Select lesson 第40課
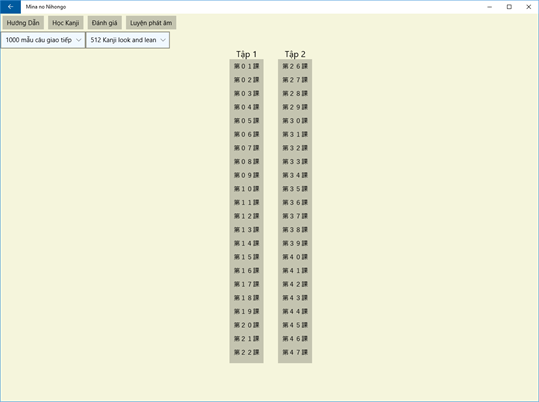 tap(295, 257)
